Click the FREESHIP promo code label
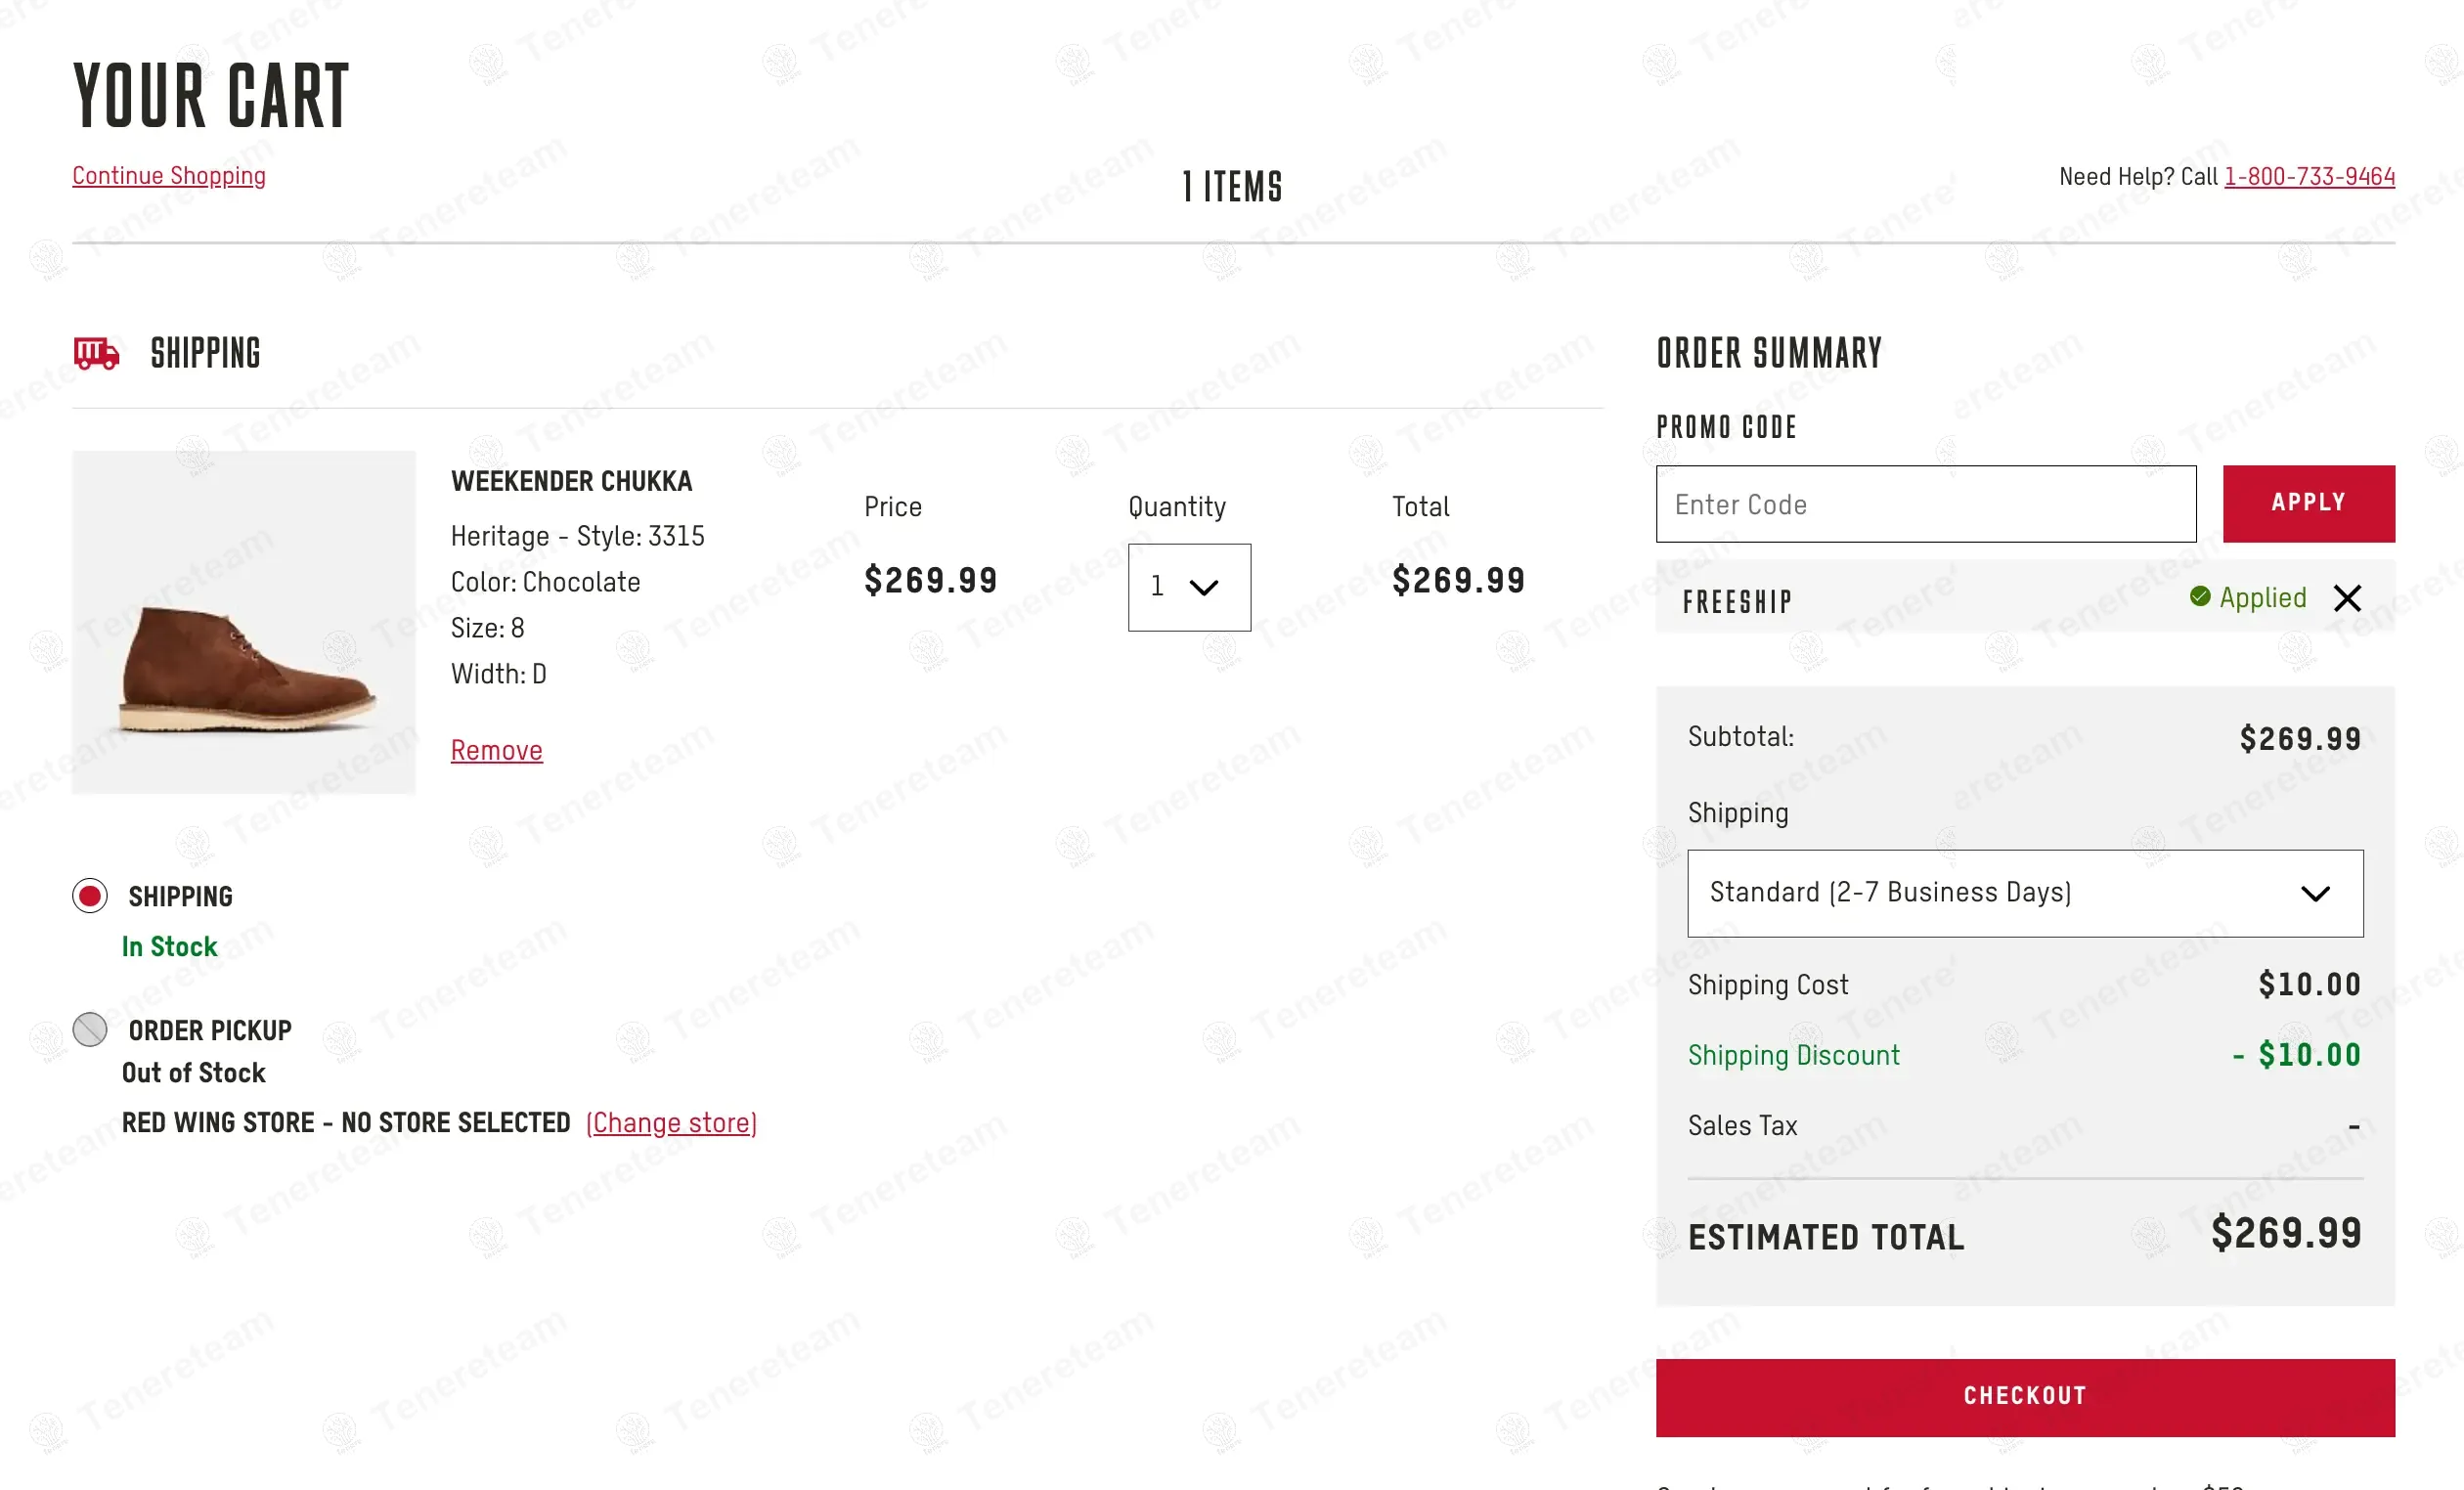Viewport: 2464px width, 1490px height. point(1737,602)
